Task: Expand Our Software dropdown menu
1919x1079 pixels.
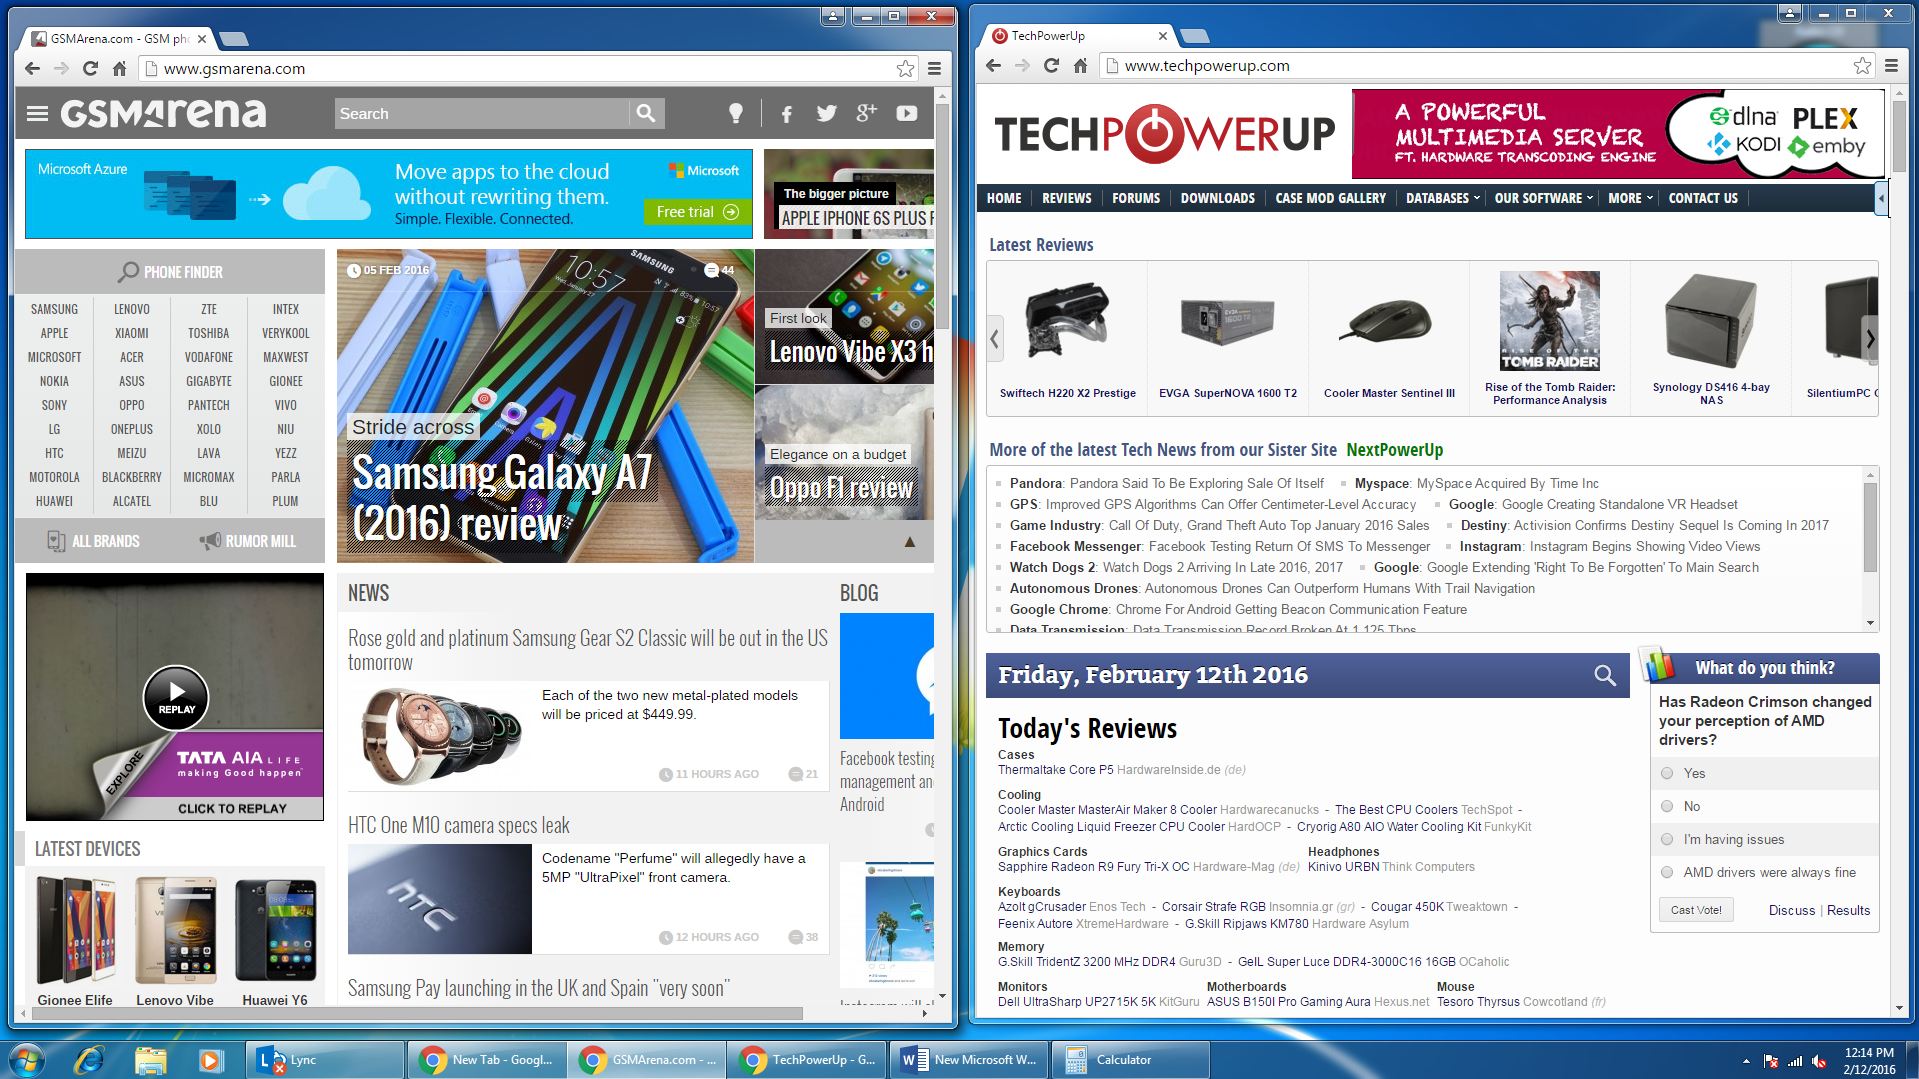Action: 1543,198
